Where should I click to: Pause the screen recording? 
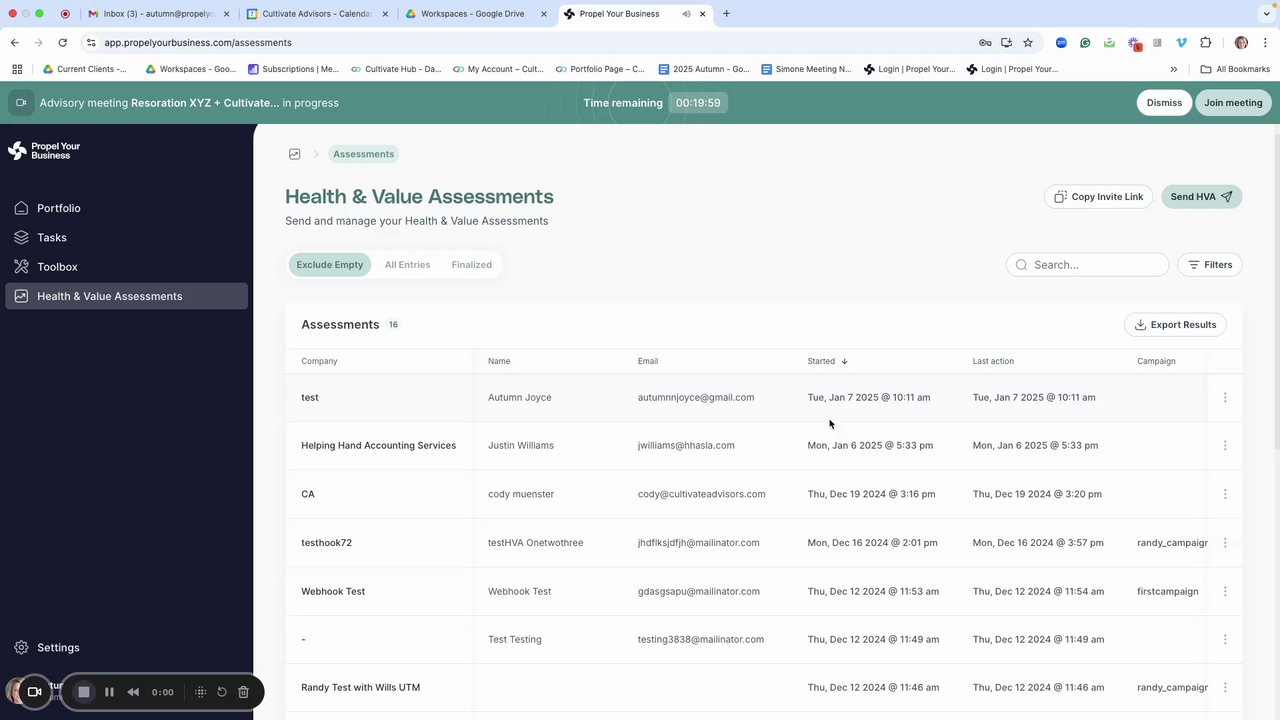tap(109, 692)
